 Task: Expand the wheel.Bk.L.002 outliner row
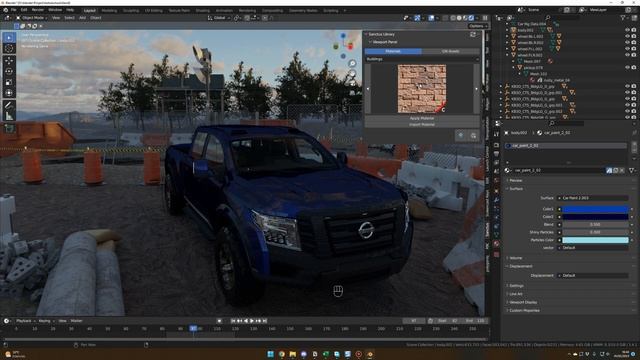tap(507, 36)
